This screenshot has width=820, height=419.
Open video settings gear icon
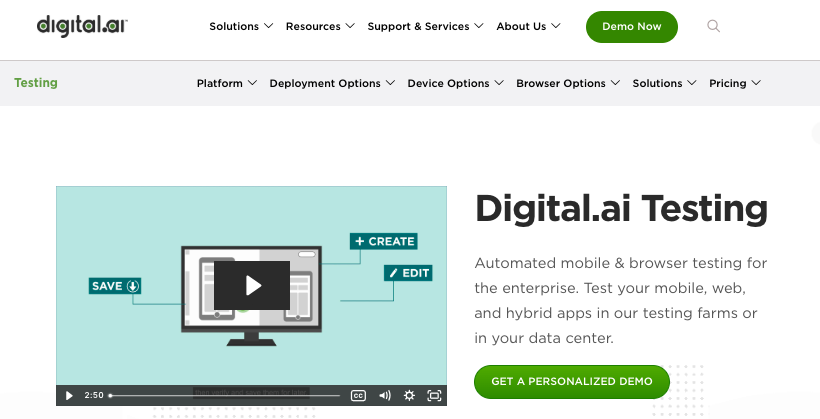click(409, 395)
